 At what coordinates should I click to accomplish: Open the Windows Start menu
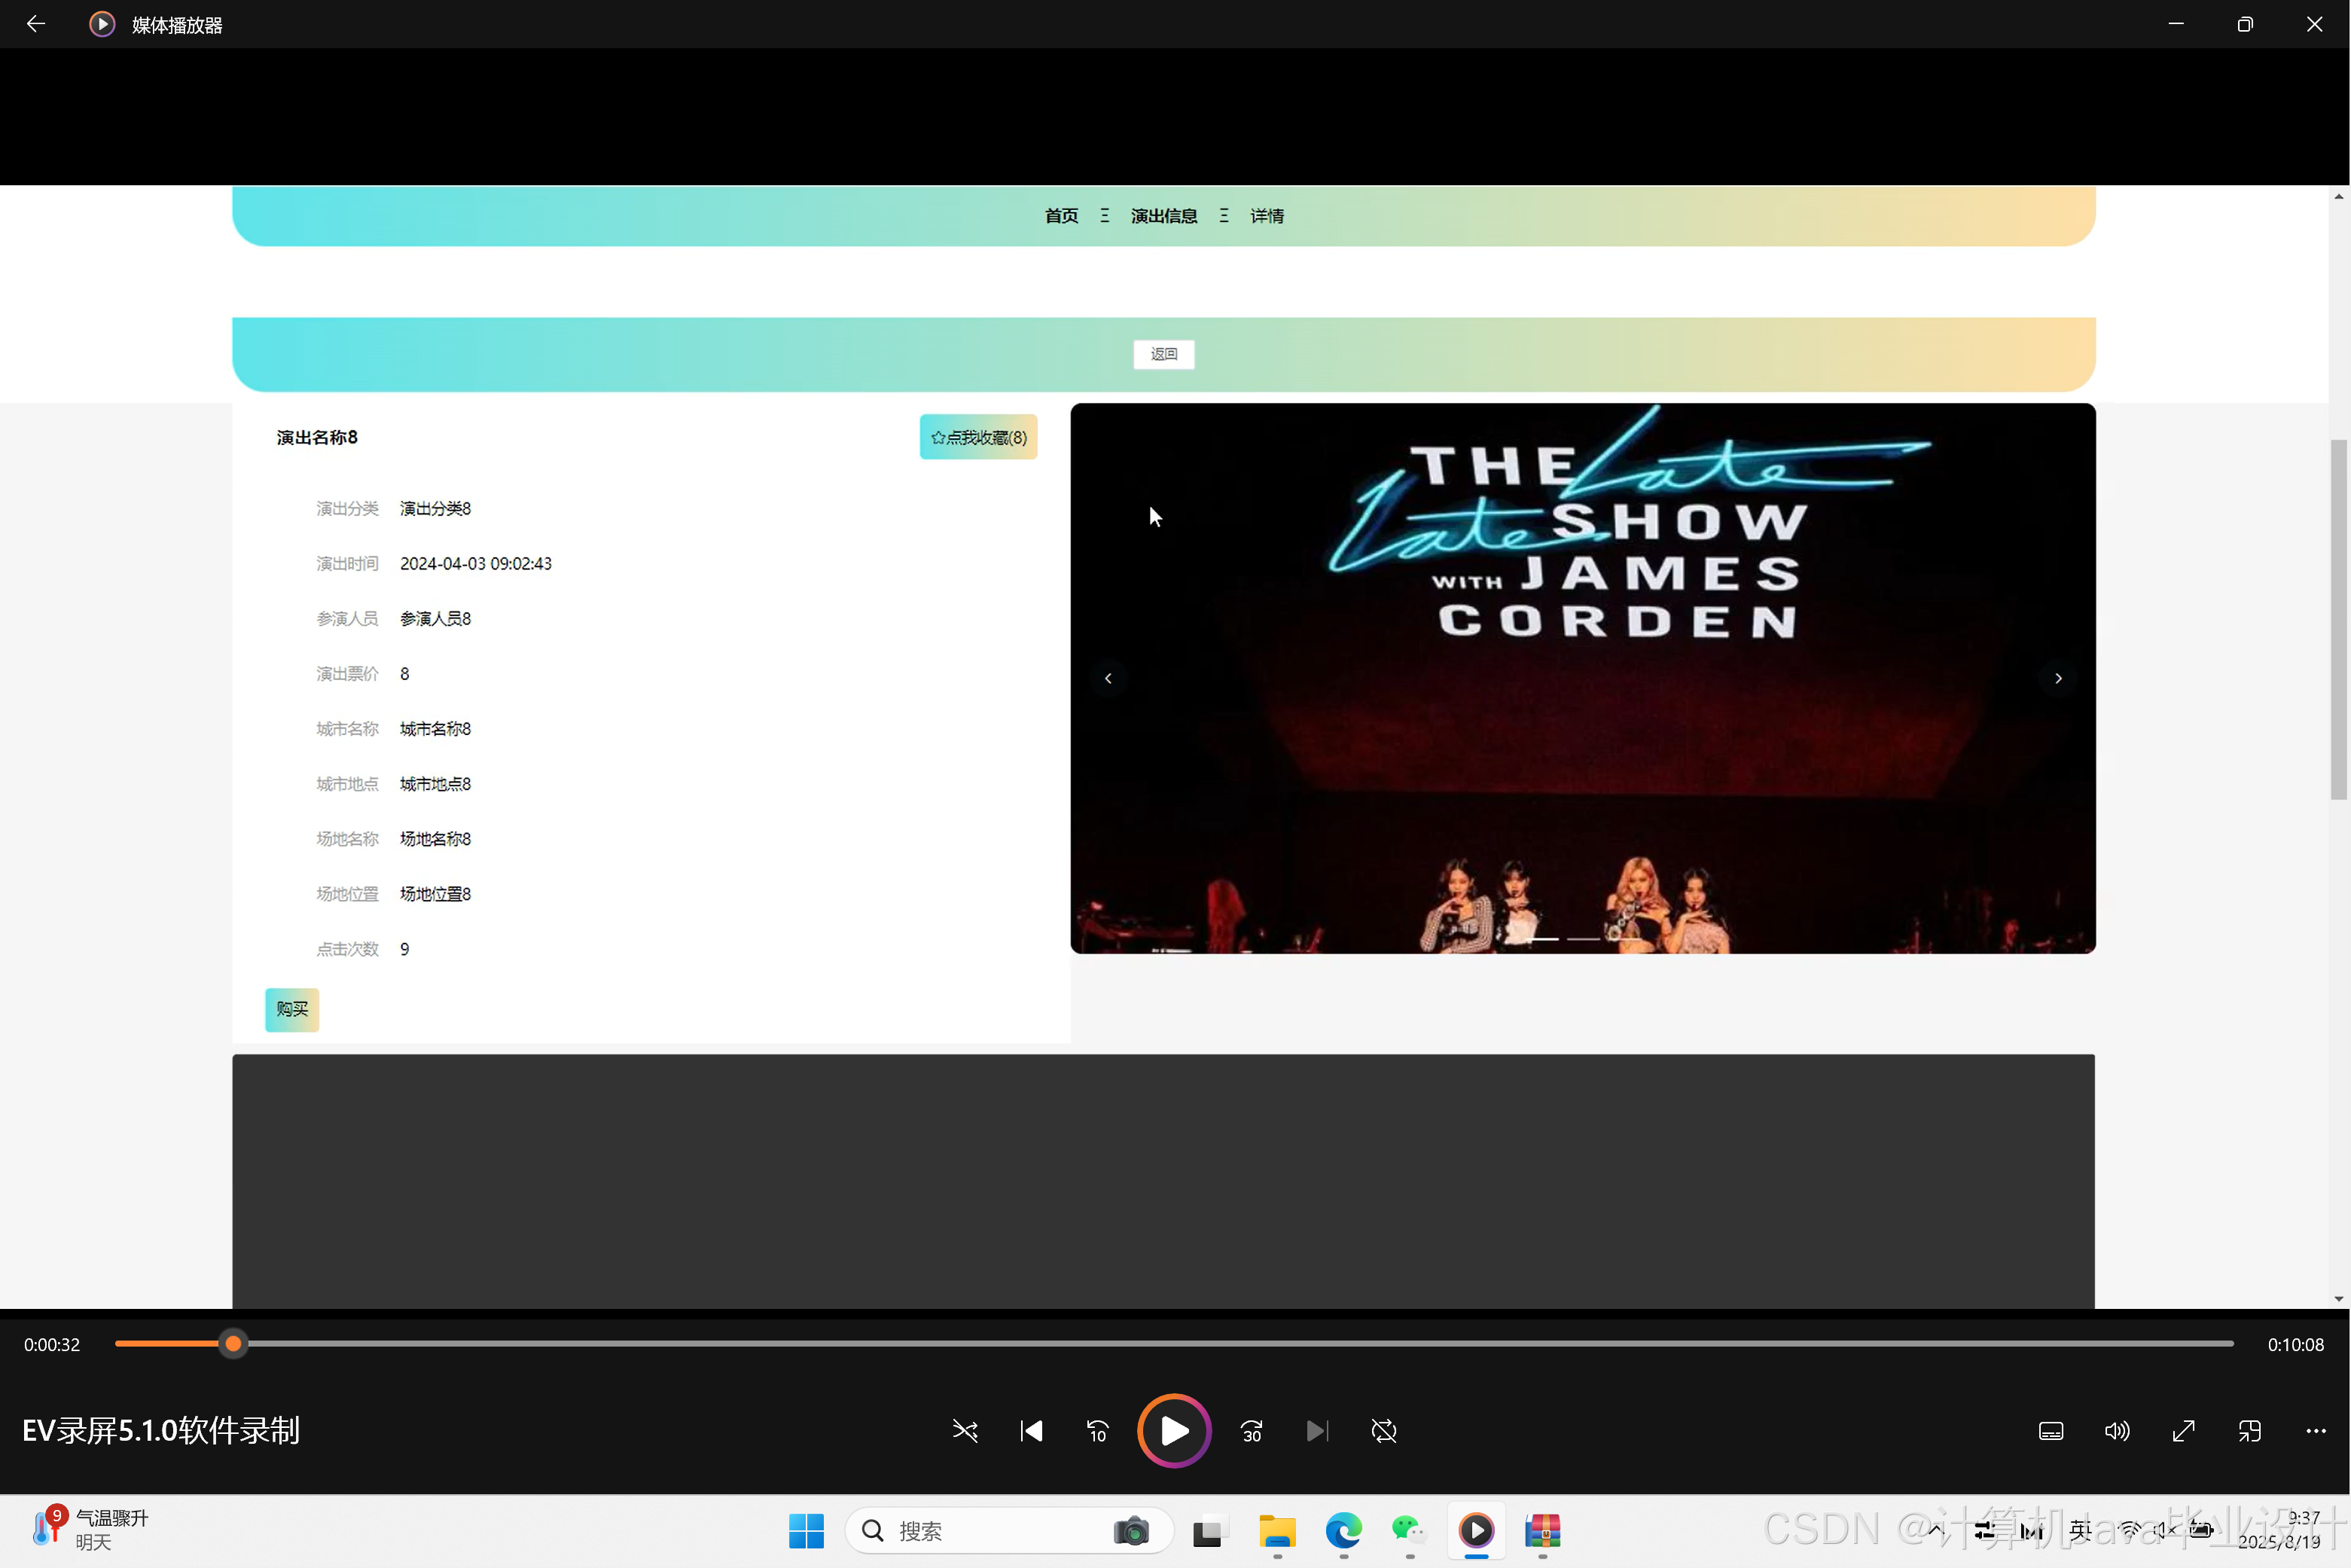[x=806, y=1531]
